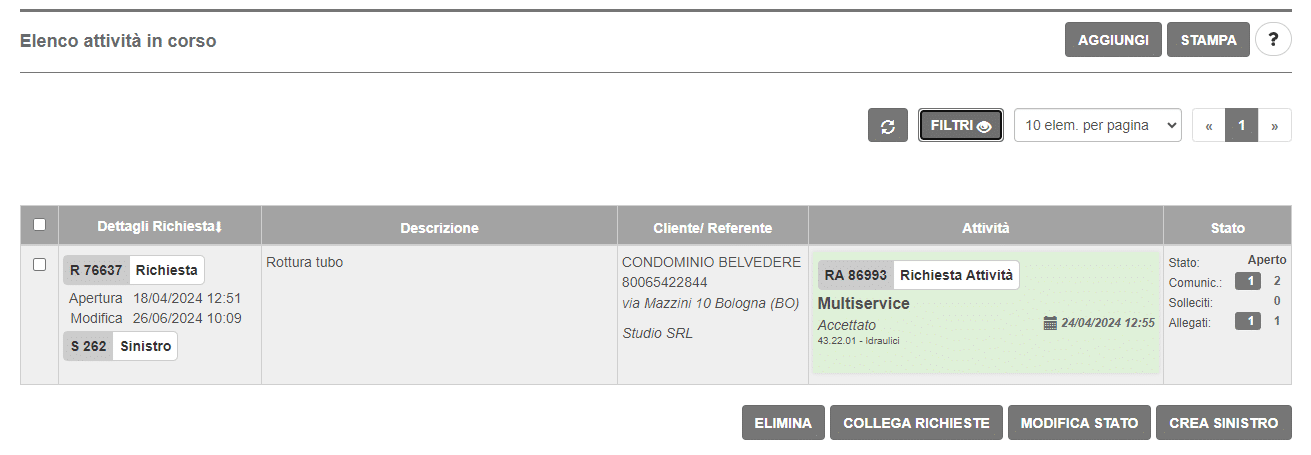Toggle FILTRI visibility eye button
The width and height of the screenshot is (1311, 455).
(961, 125)
